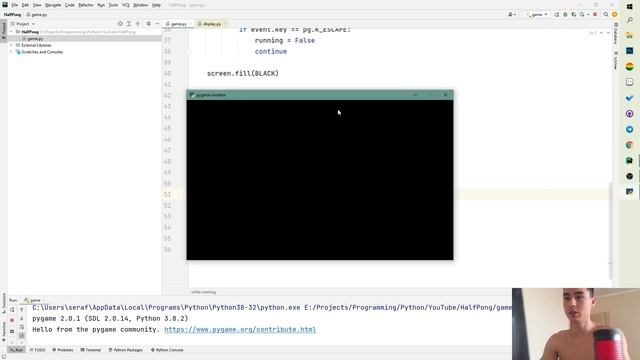The image size is (640, 360).
Task: Select the game tab in Run panel
Action: 33,300
